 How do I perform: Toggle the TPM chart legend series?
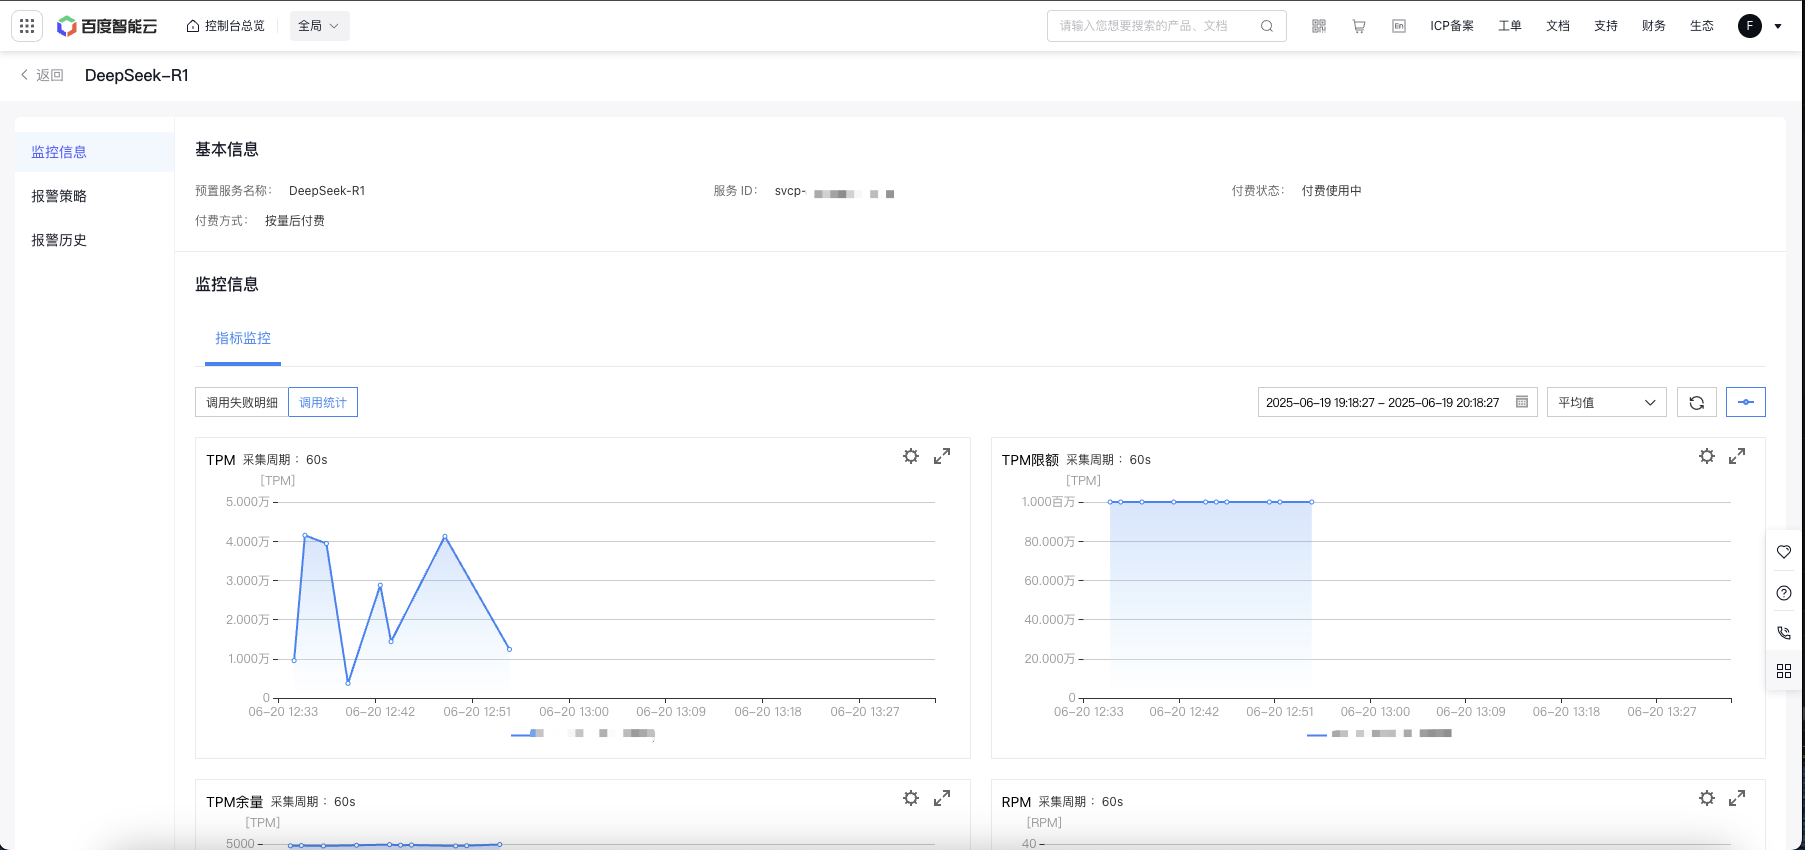point(583,734)
